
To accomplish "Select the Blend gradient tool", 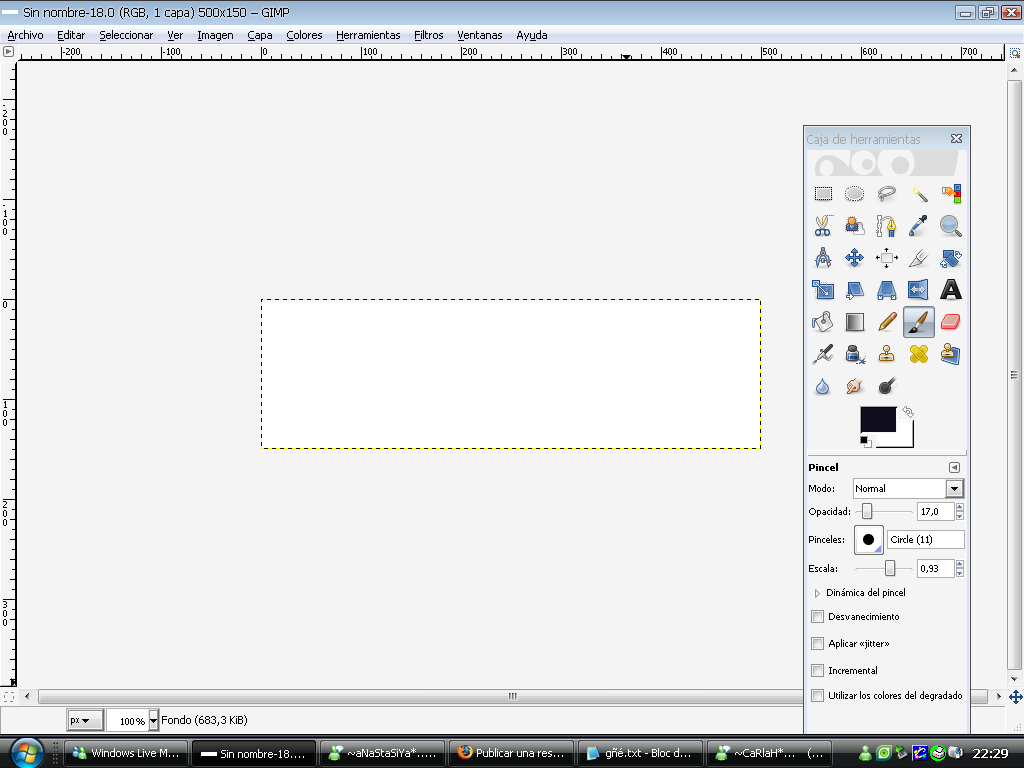I will (x=854, y=322).
